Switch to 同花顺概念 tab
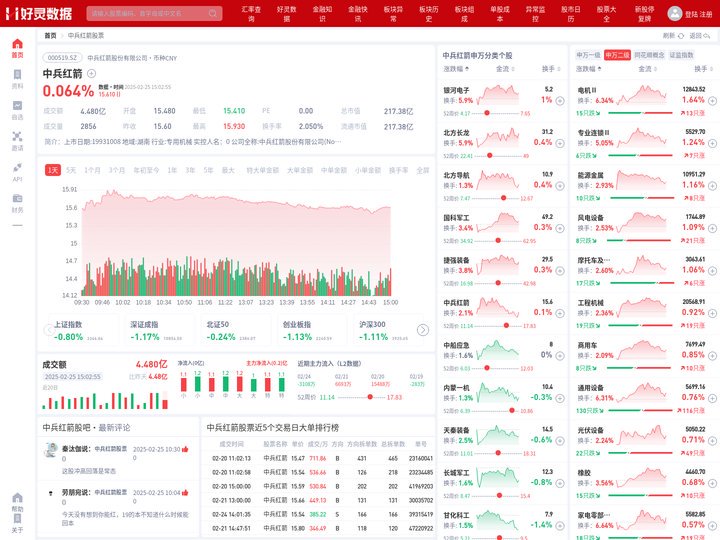 649,55
